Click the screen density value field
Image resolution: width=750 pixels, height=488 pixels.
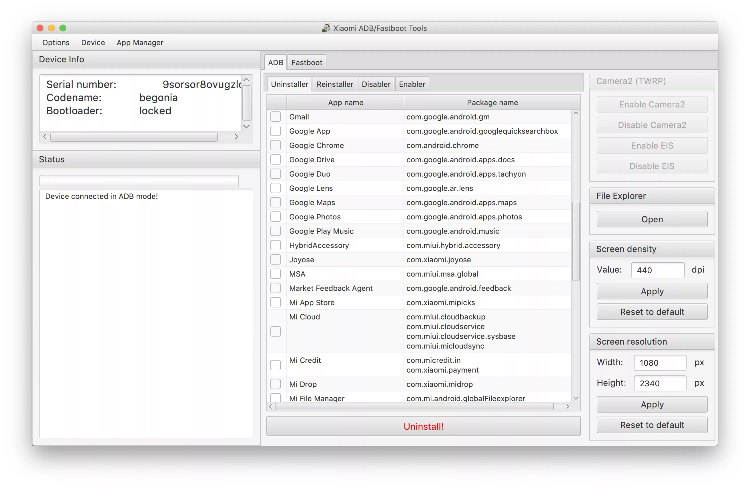[x=658, y=270]
